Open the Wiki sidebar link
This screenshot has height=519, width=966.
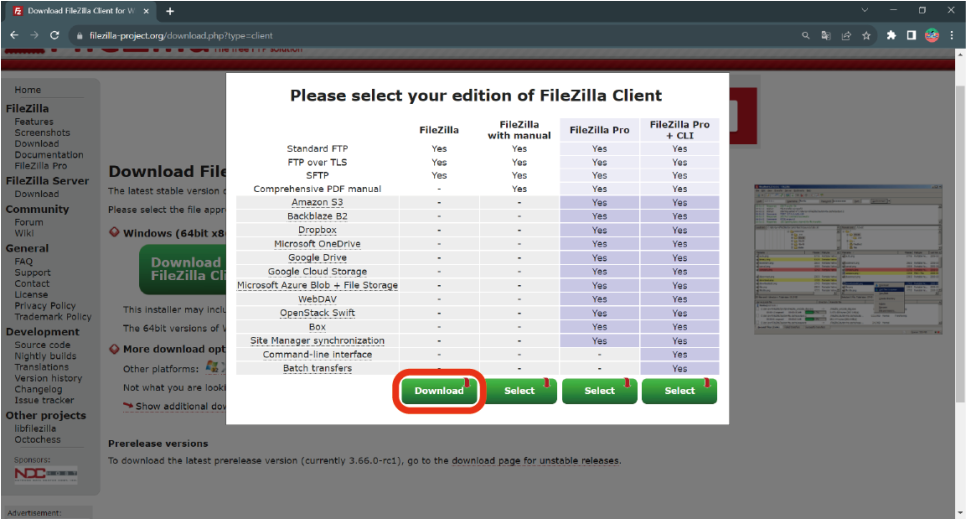pyautogui.click(x=24, y=234)
